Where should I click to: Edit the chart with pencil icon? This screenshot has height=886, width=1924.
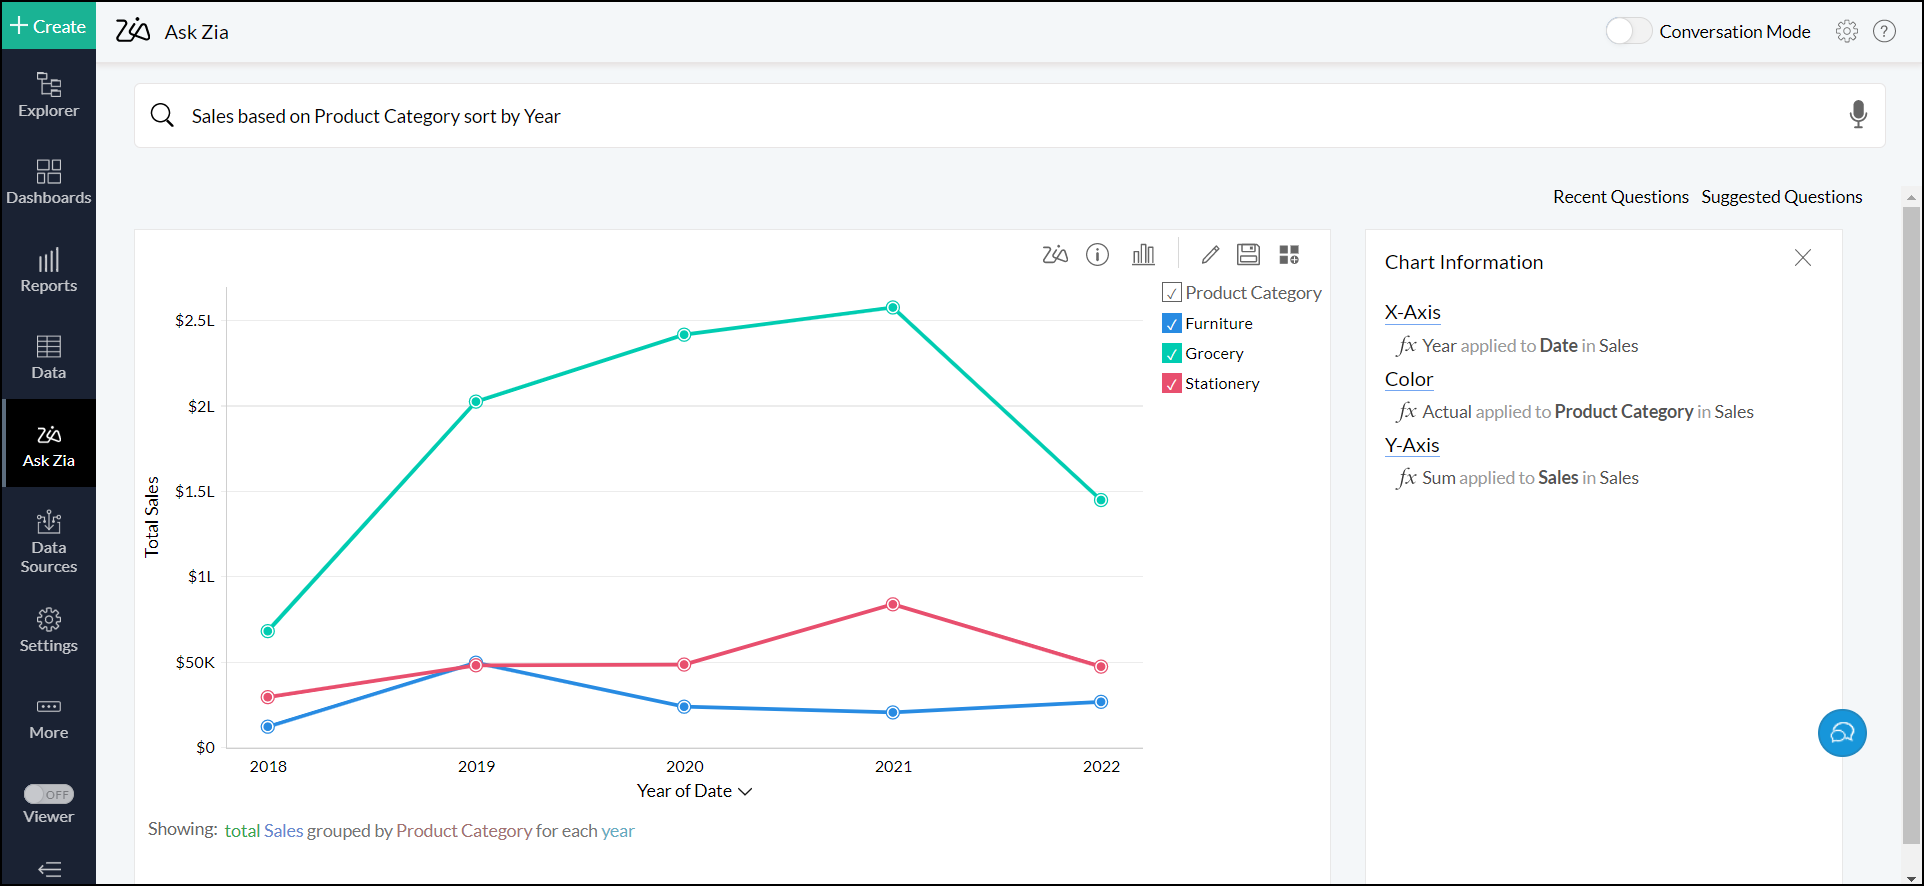pyautogui.click(x=1210, y=255)
